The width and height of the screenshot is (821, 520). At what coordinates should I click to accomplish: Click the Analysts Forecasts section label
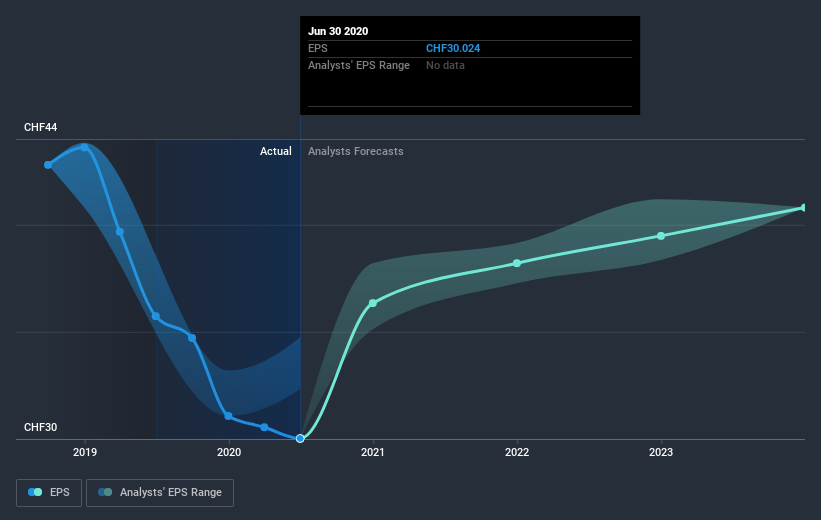pos(356,152)
